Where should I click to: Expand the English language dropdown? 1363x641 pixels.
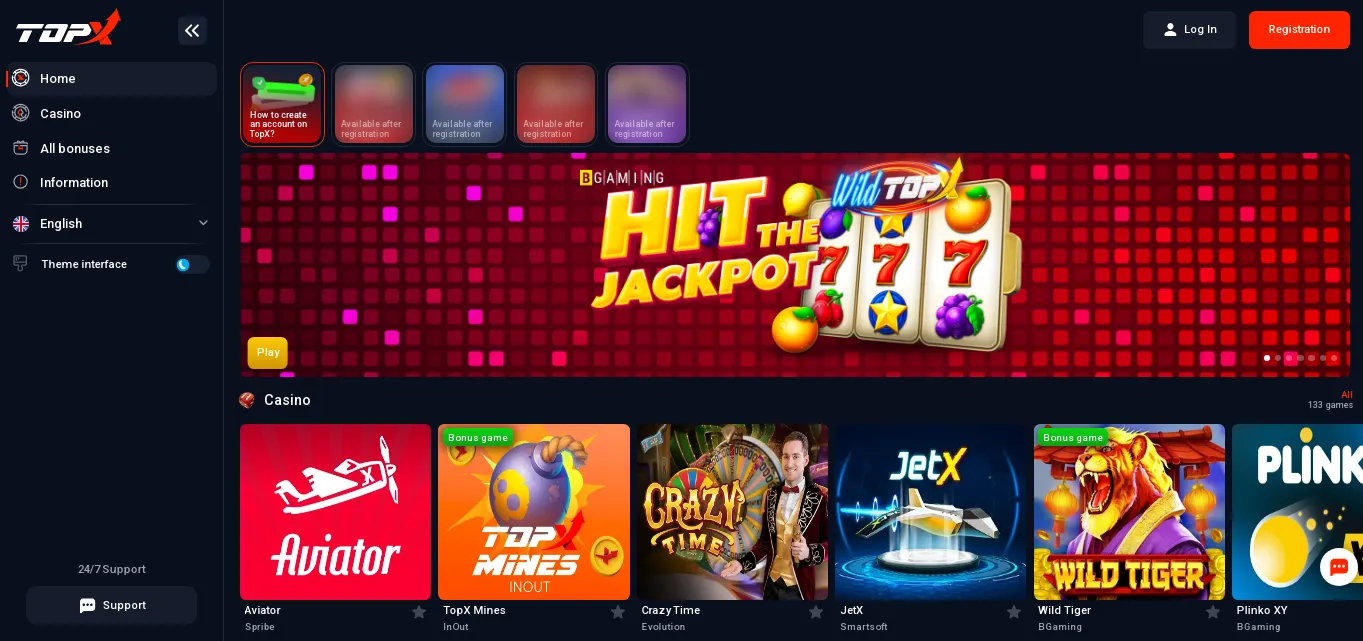[x=111, y=224]
